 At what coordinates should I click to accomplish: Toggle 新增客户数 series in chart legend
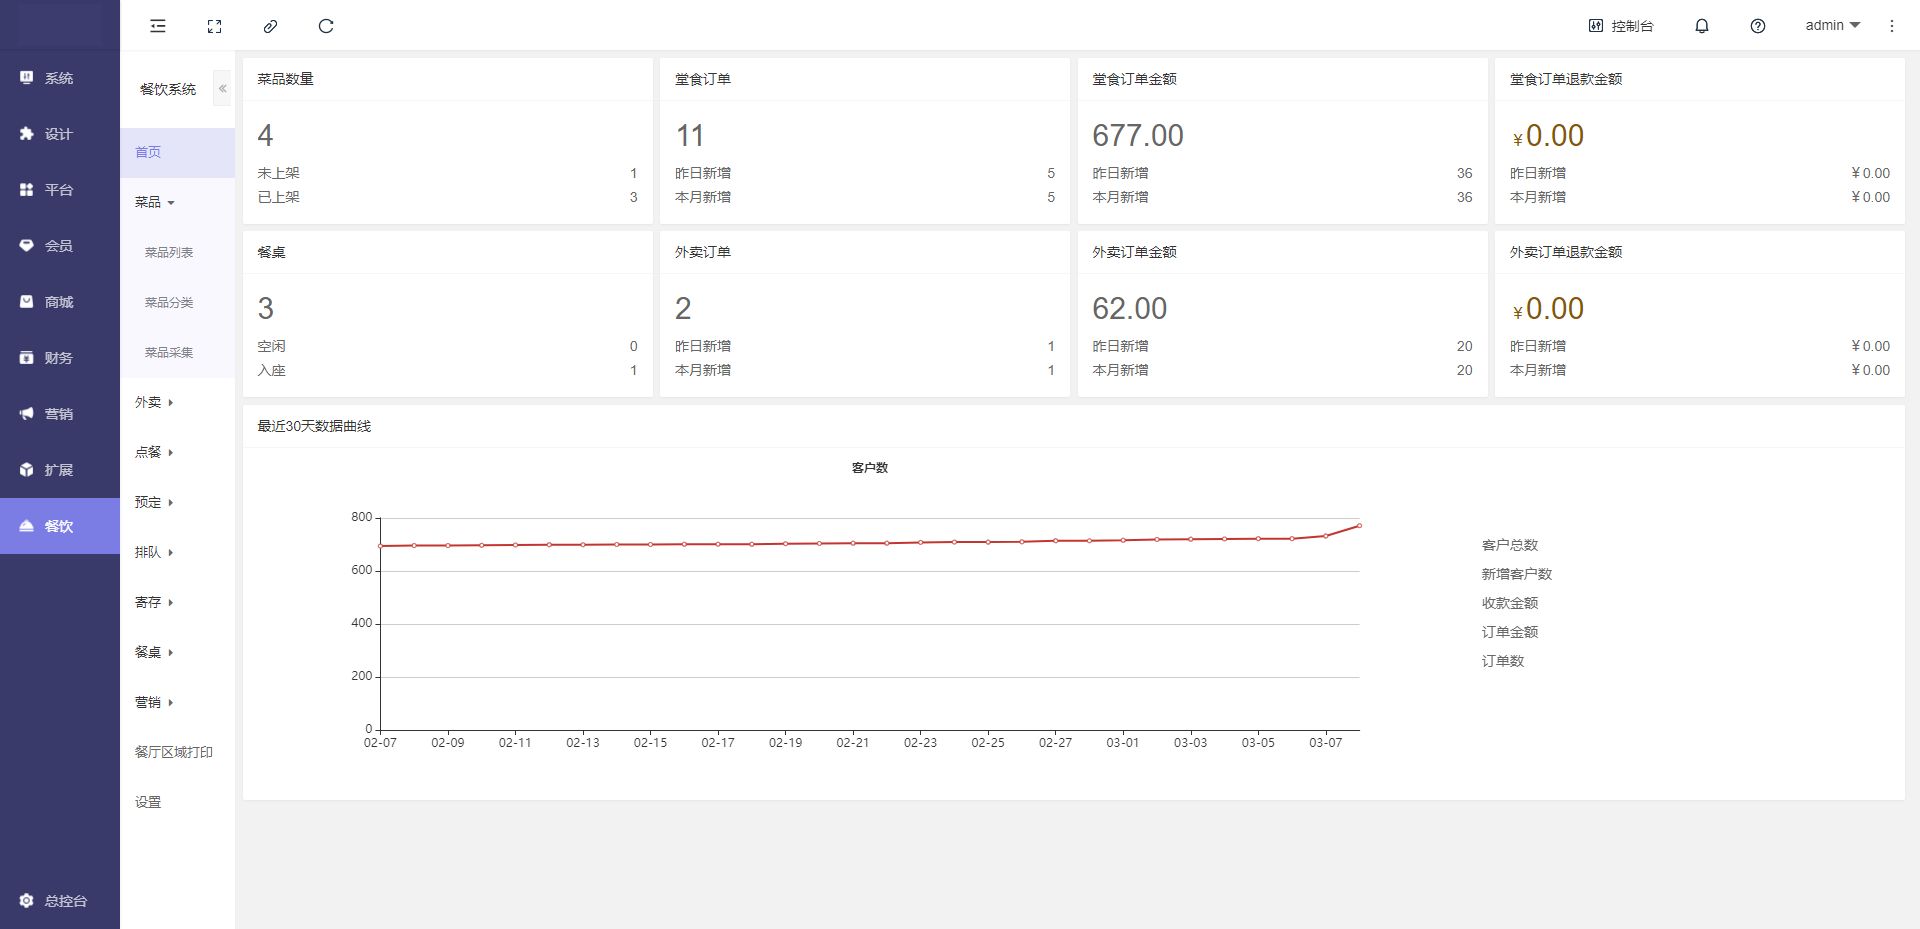(x=1516, y=574)
